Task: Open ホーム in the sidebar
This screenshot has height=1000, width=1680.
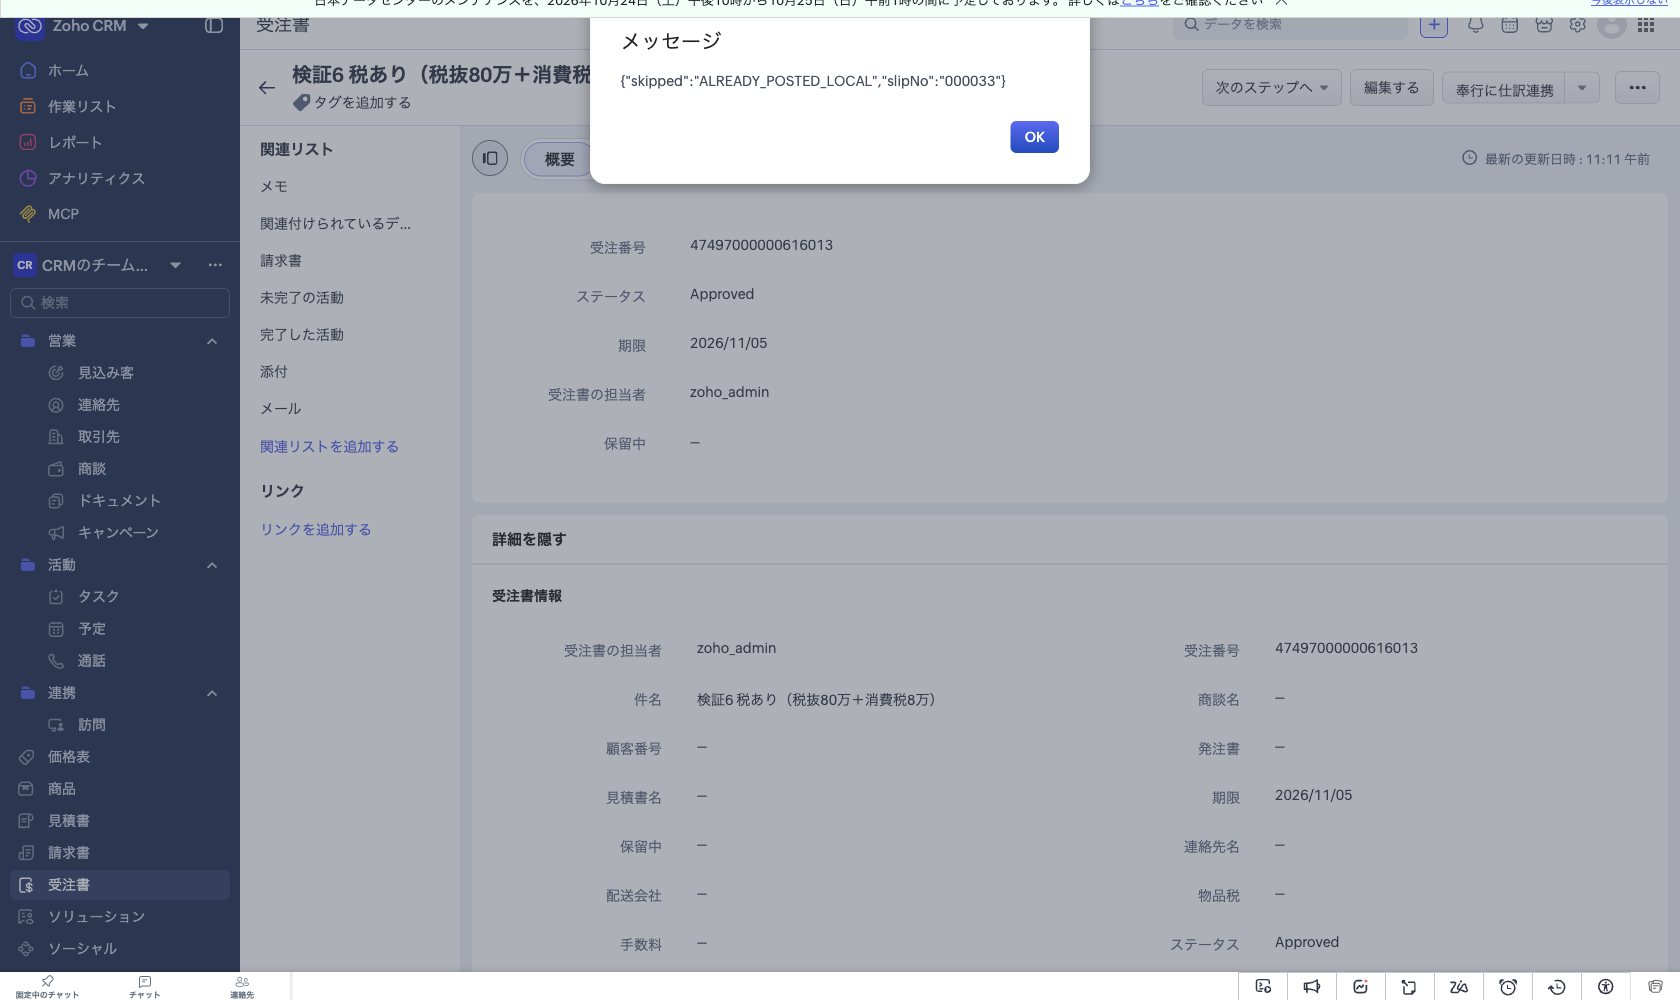Action: tap(68, 70)
